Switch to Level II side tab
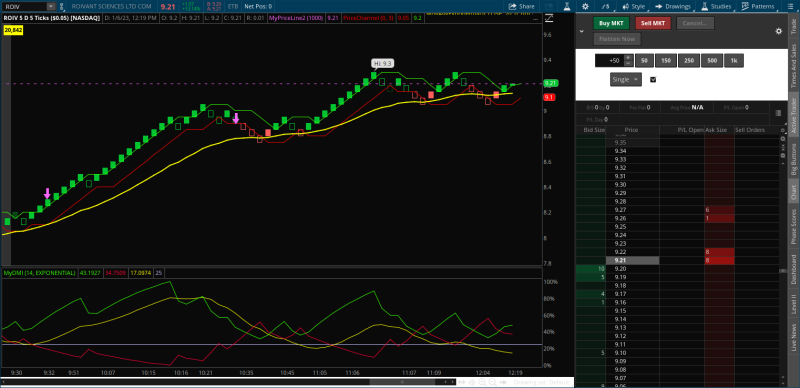This screenshot has height=388, width=800. click(x=793, y=303)
